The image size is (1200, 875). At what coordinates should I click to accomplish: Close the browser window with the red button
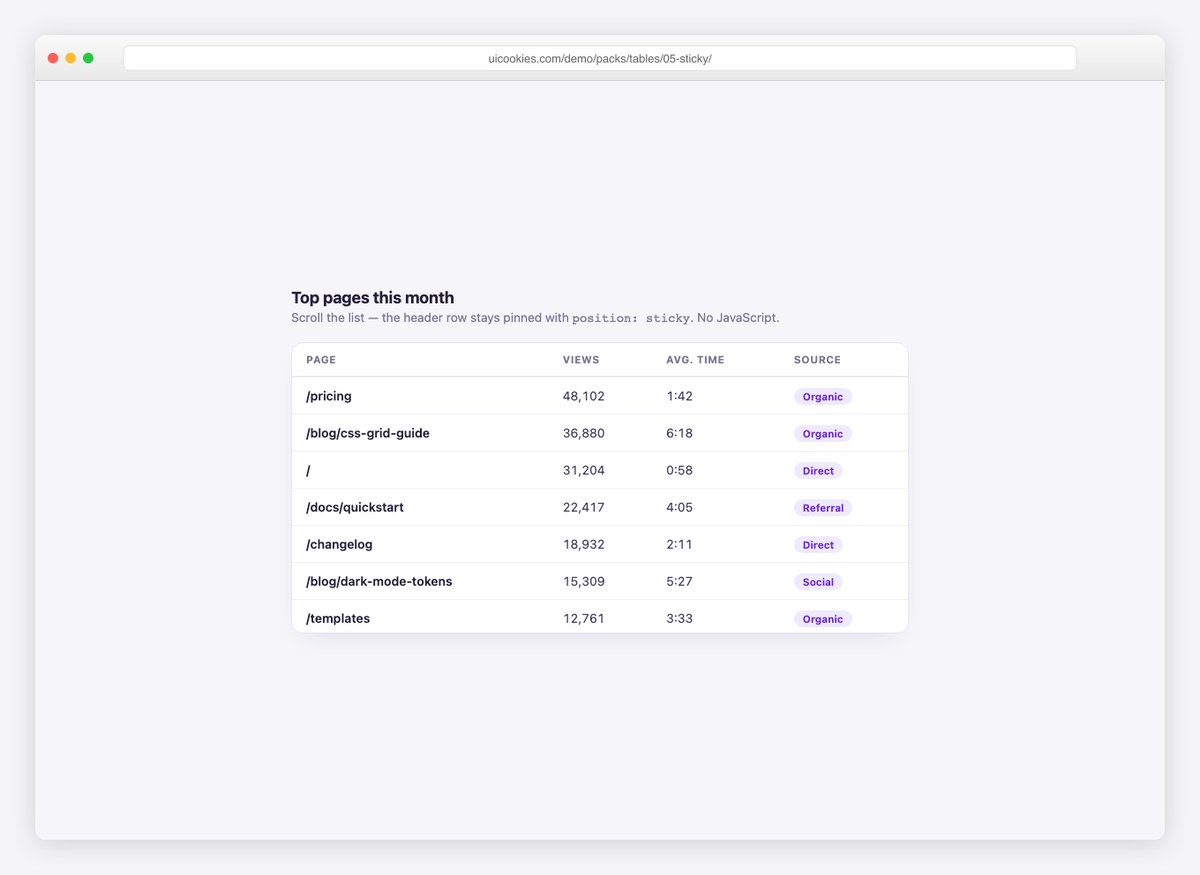pyautogui.click(x=53, y=58)
